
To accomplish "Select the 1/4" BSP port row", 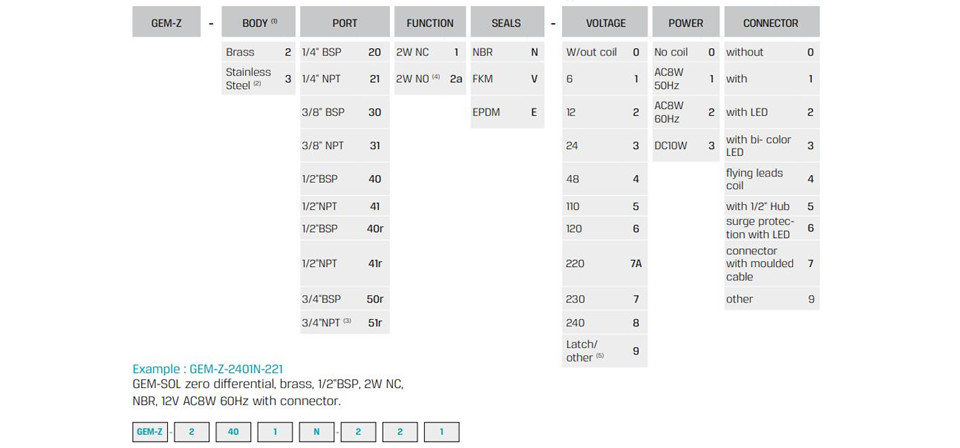I will click(x=344, y=52).
